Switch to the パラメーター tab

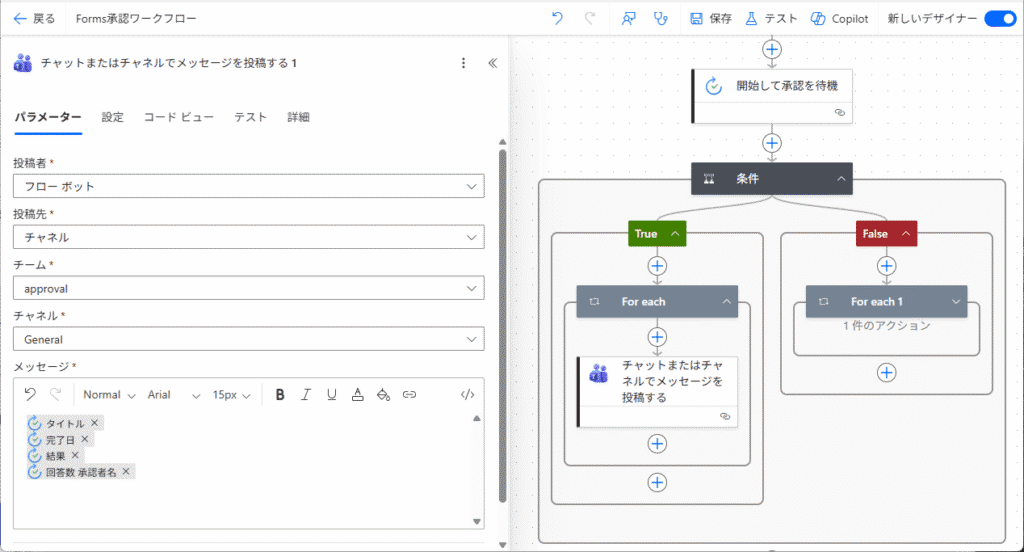pyautogui.click(x=48, y=117)
